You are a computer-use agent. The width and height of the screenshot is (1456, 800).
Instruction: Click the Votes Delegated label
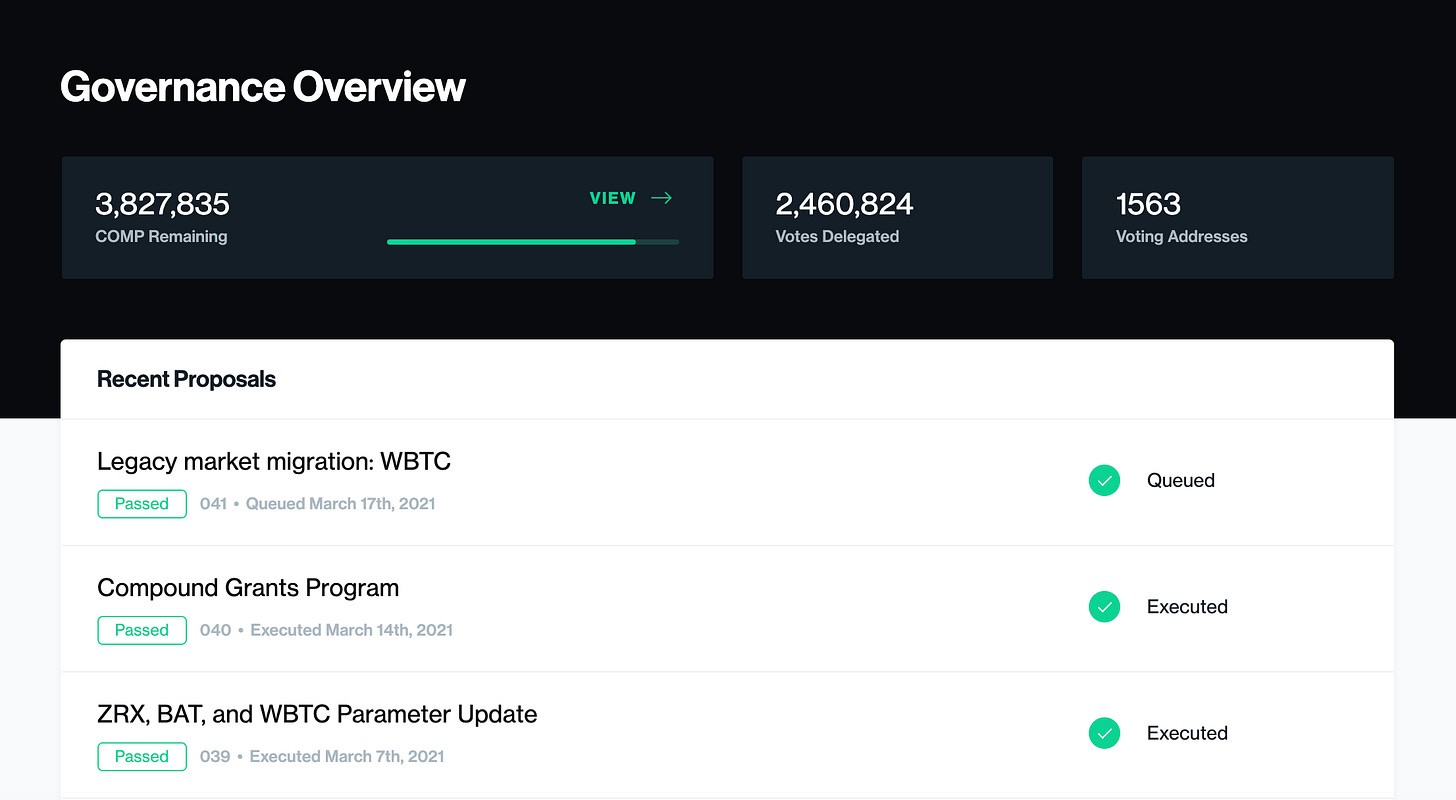[837, 237]
